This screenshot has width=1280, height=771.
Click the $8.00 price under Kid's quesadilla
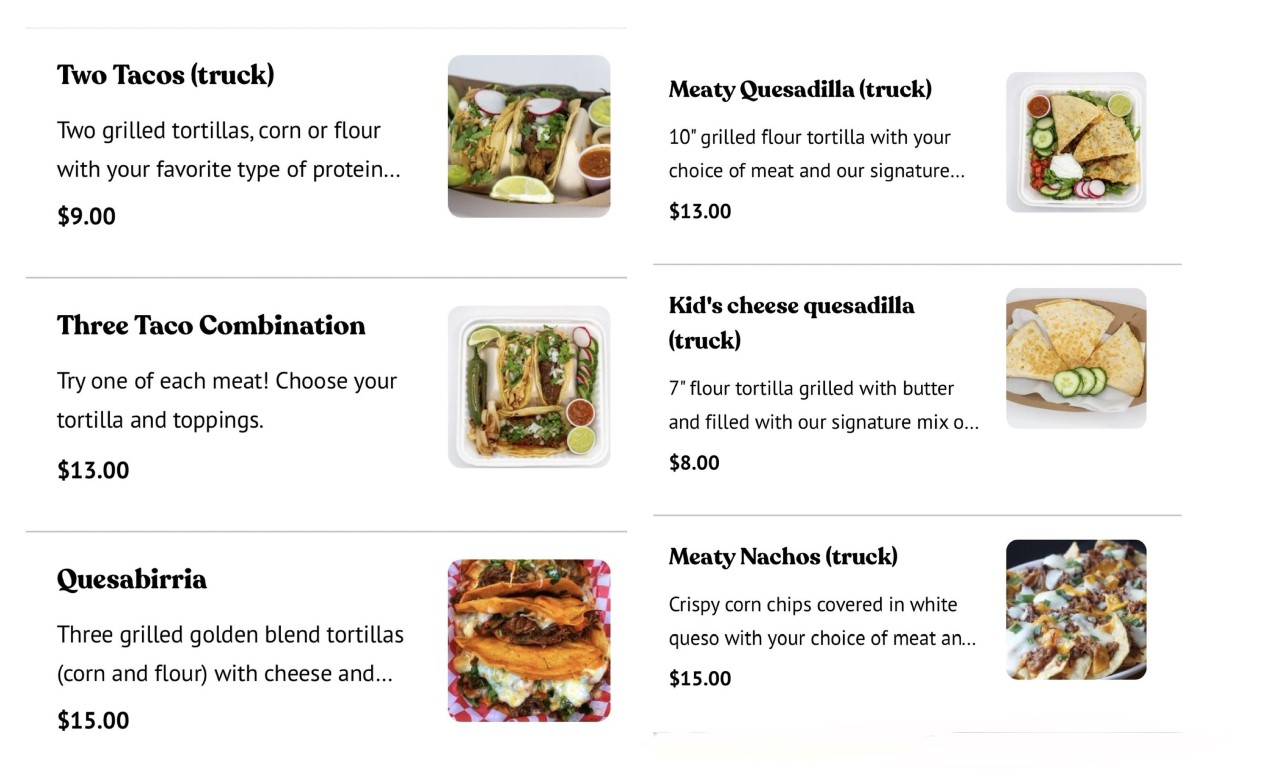[694, 462]
